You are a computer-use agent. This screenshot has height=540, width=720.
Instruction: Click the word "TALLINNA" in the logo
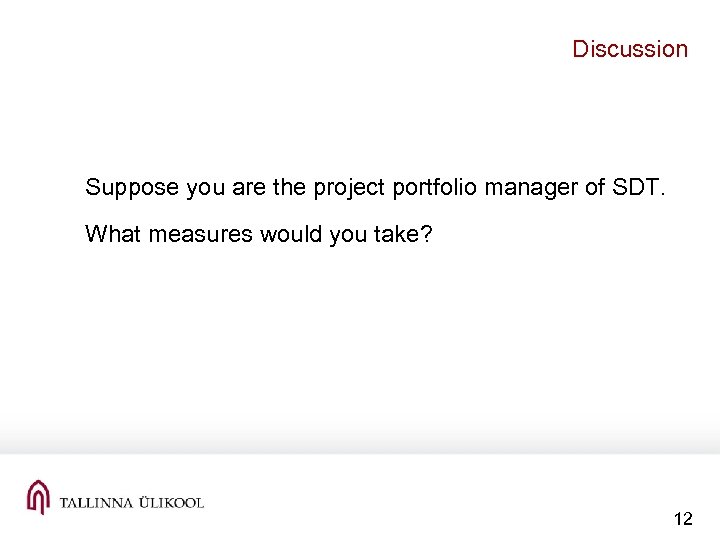[97, 502]
